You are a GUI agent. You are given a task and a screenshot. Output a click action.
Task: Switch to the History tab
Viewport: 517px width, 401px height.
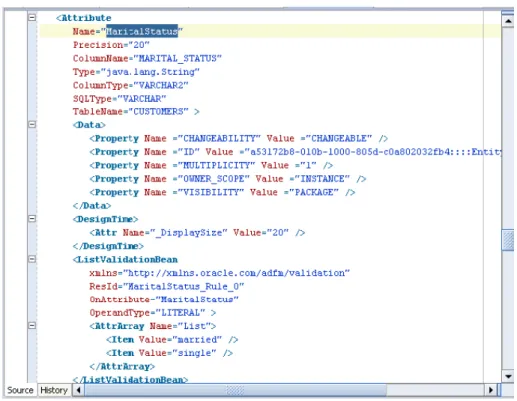click(54, 390)
